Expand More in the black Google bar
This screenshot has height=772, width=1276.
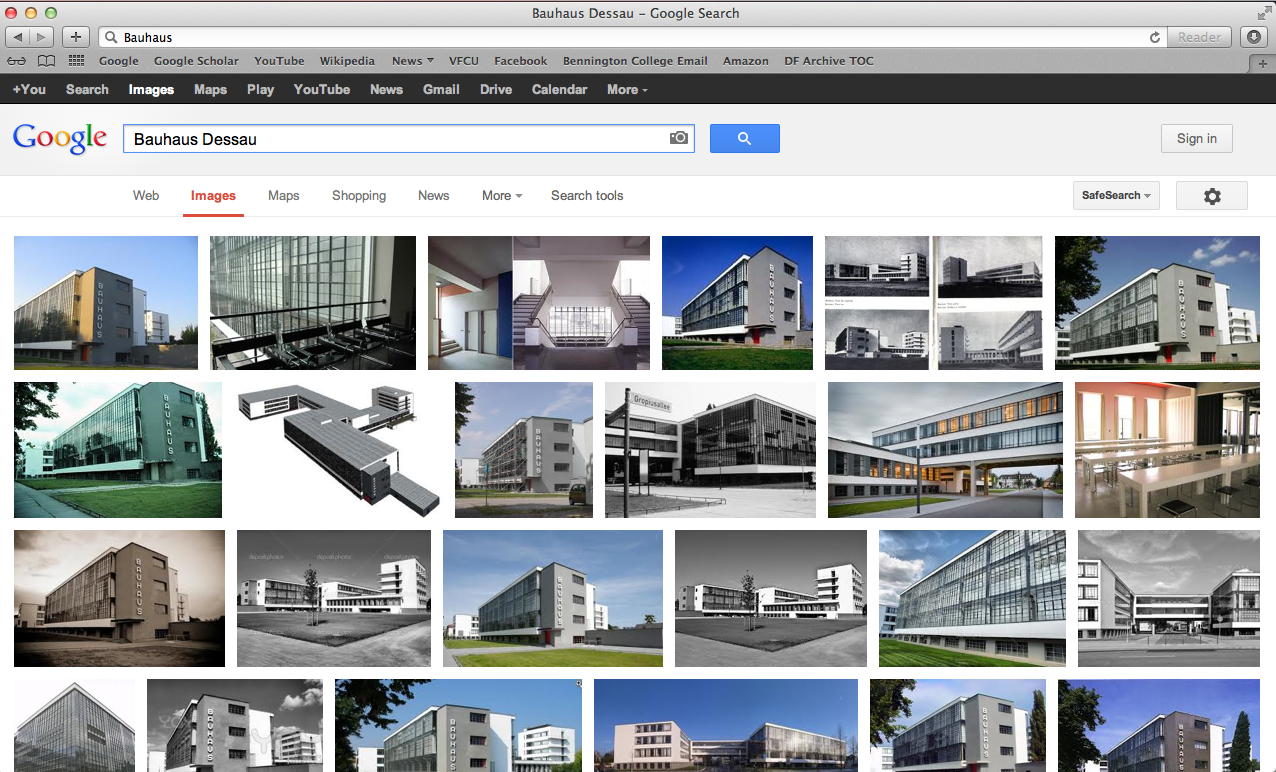[x=627, y=89]
